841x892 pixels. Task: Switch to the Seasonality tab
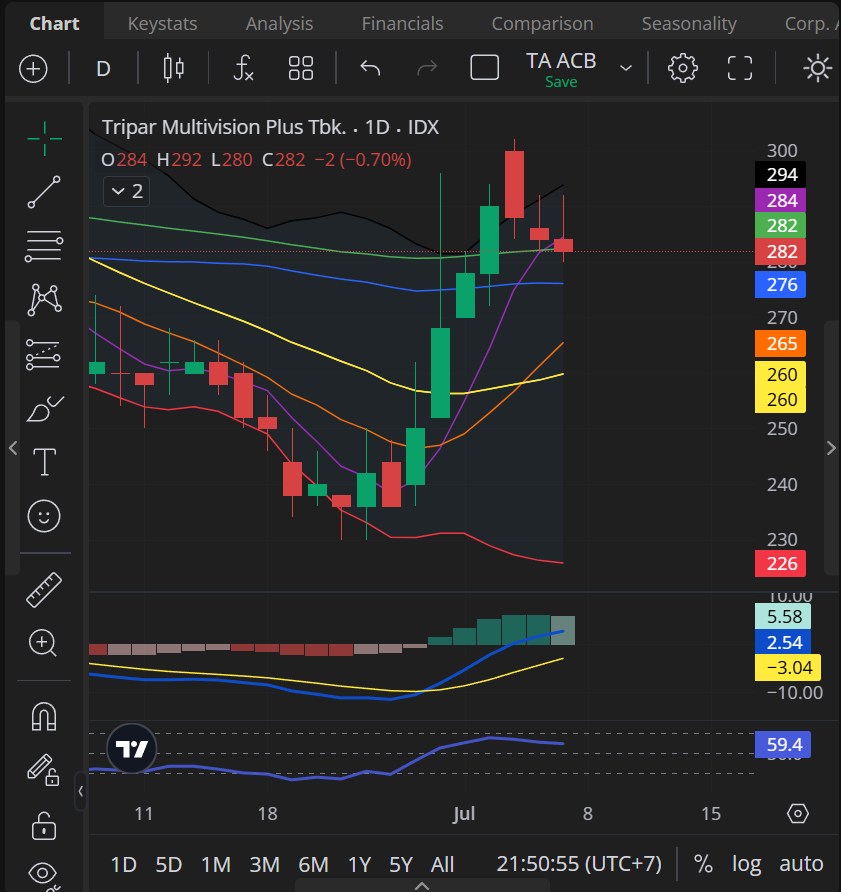coord(689,24)
